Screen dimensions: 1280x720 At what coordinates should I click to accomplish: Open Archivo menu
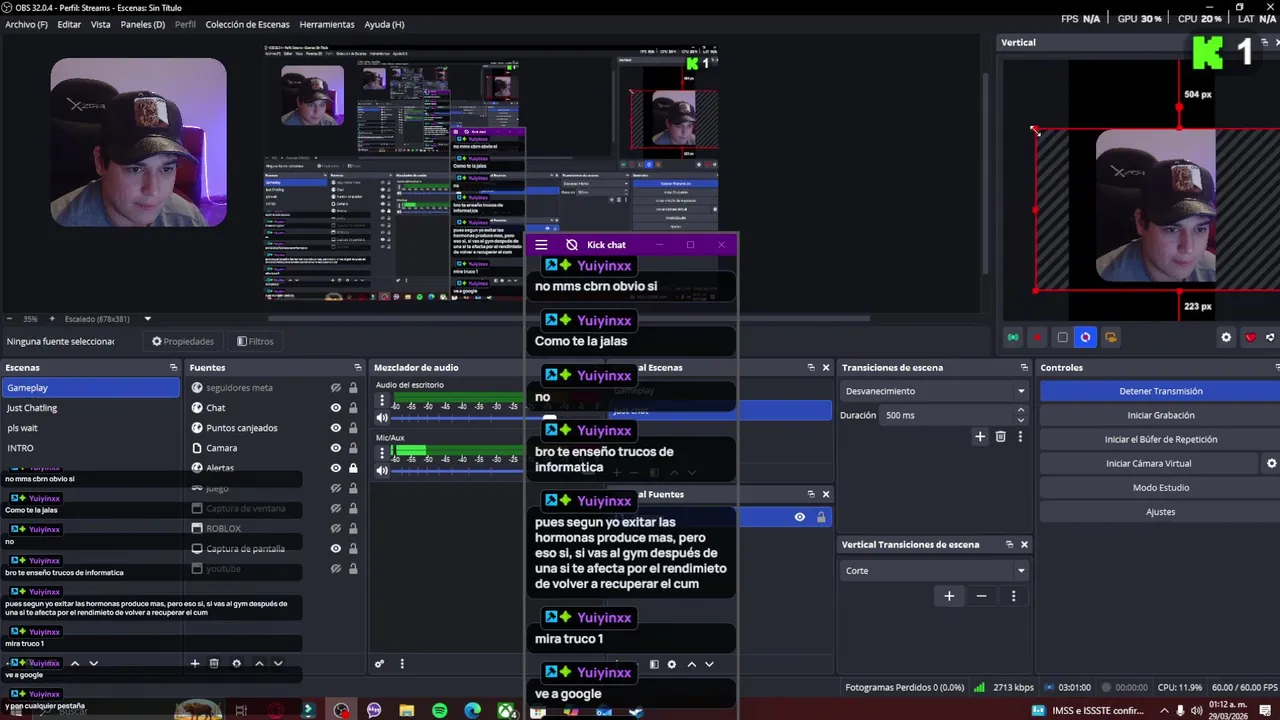[x=26, y=24]
